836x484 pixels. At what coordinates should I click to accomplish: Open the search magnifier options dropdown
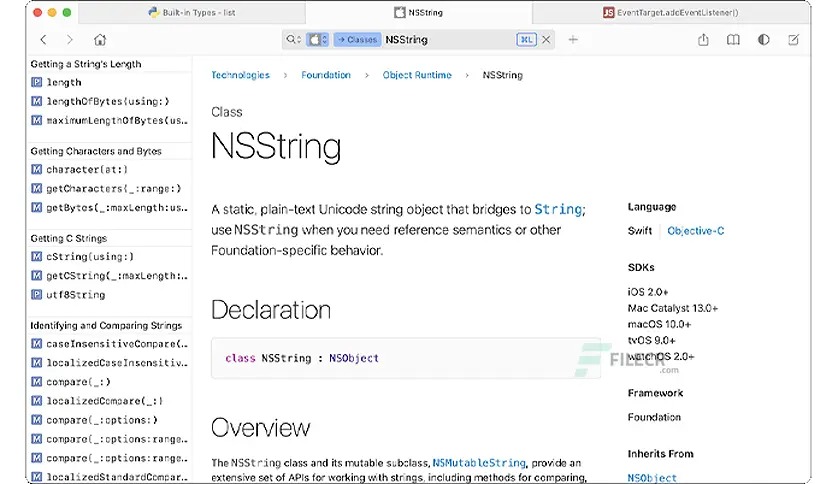(293, 40)
